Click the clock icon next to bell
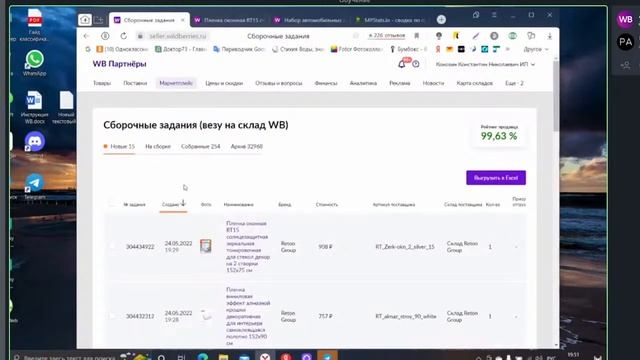Viewport: 640px width, 360px height. (x=416, y=64)
